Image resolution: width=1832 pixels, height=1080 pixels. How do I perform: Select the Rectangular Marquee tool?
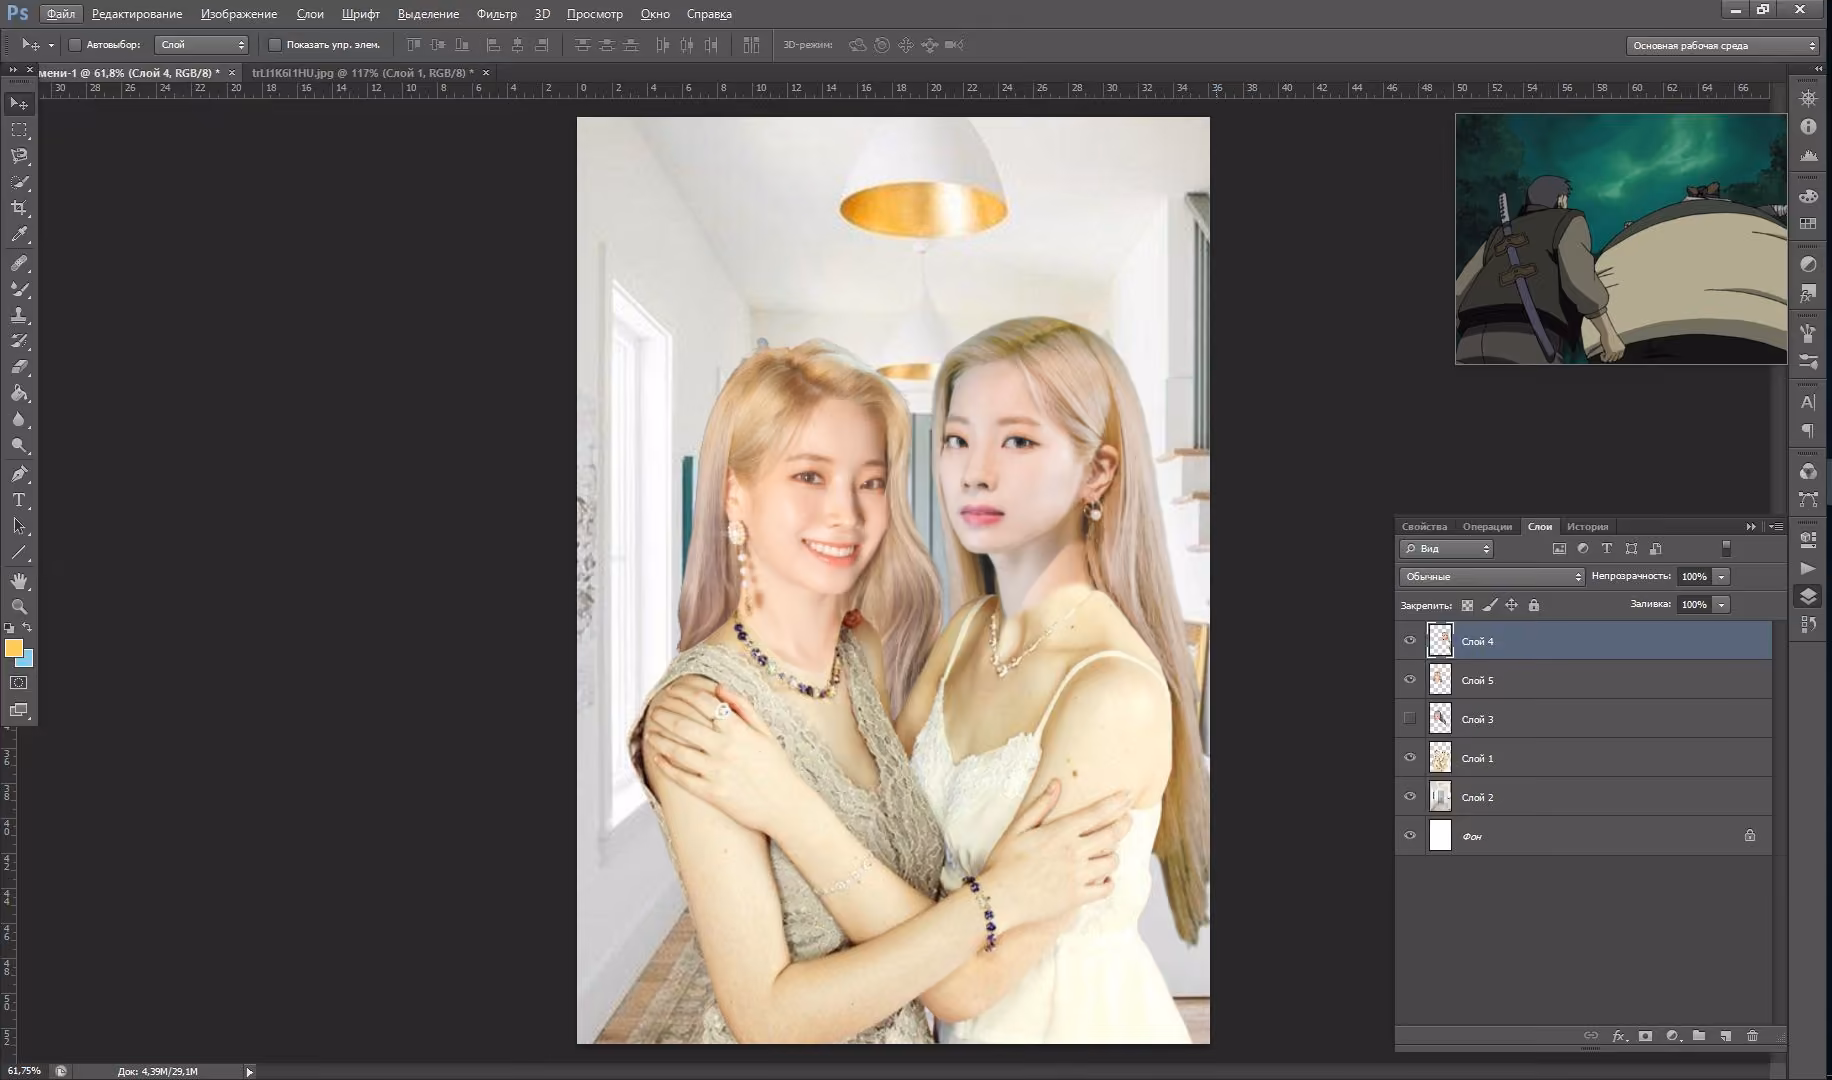click(x=19, y=130)
